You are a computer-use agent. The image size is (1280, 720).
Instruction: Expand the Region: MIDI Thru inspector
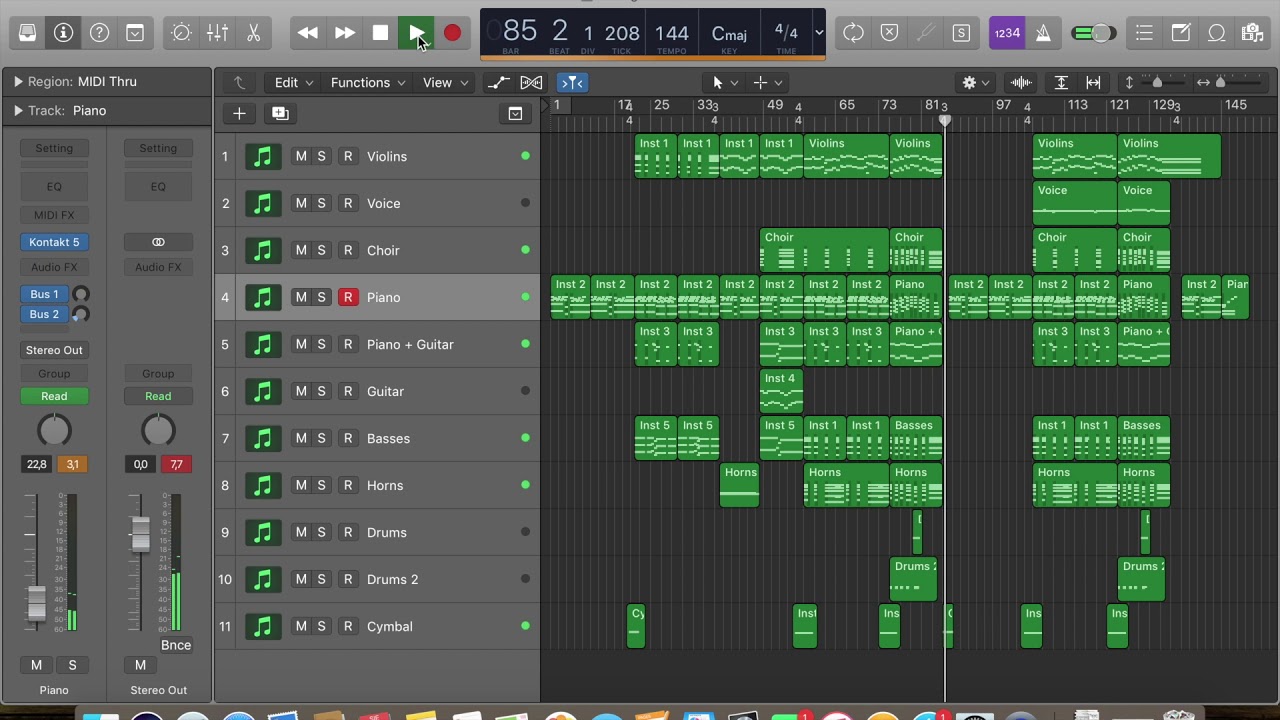[x=17, y=81]
